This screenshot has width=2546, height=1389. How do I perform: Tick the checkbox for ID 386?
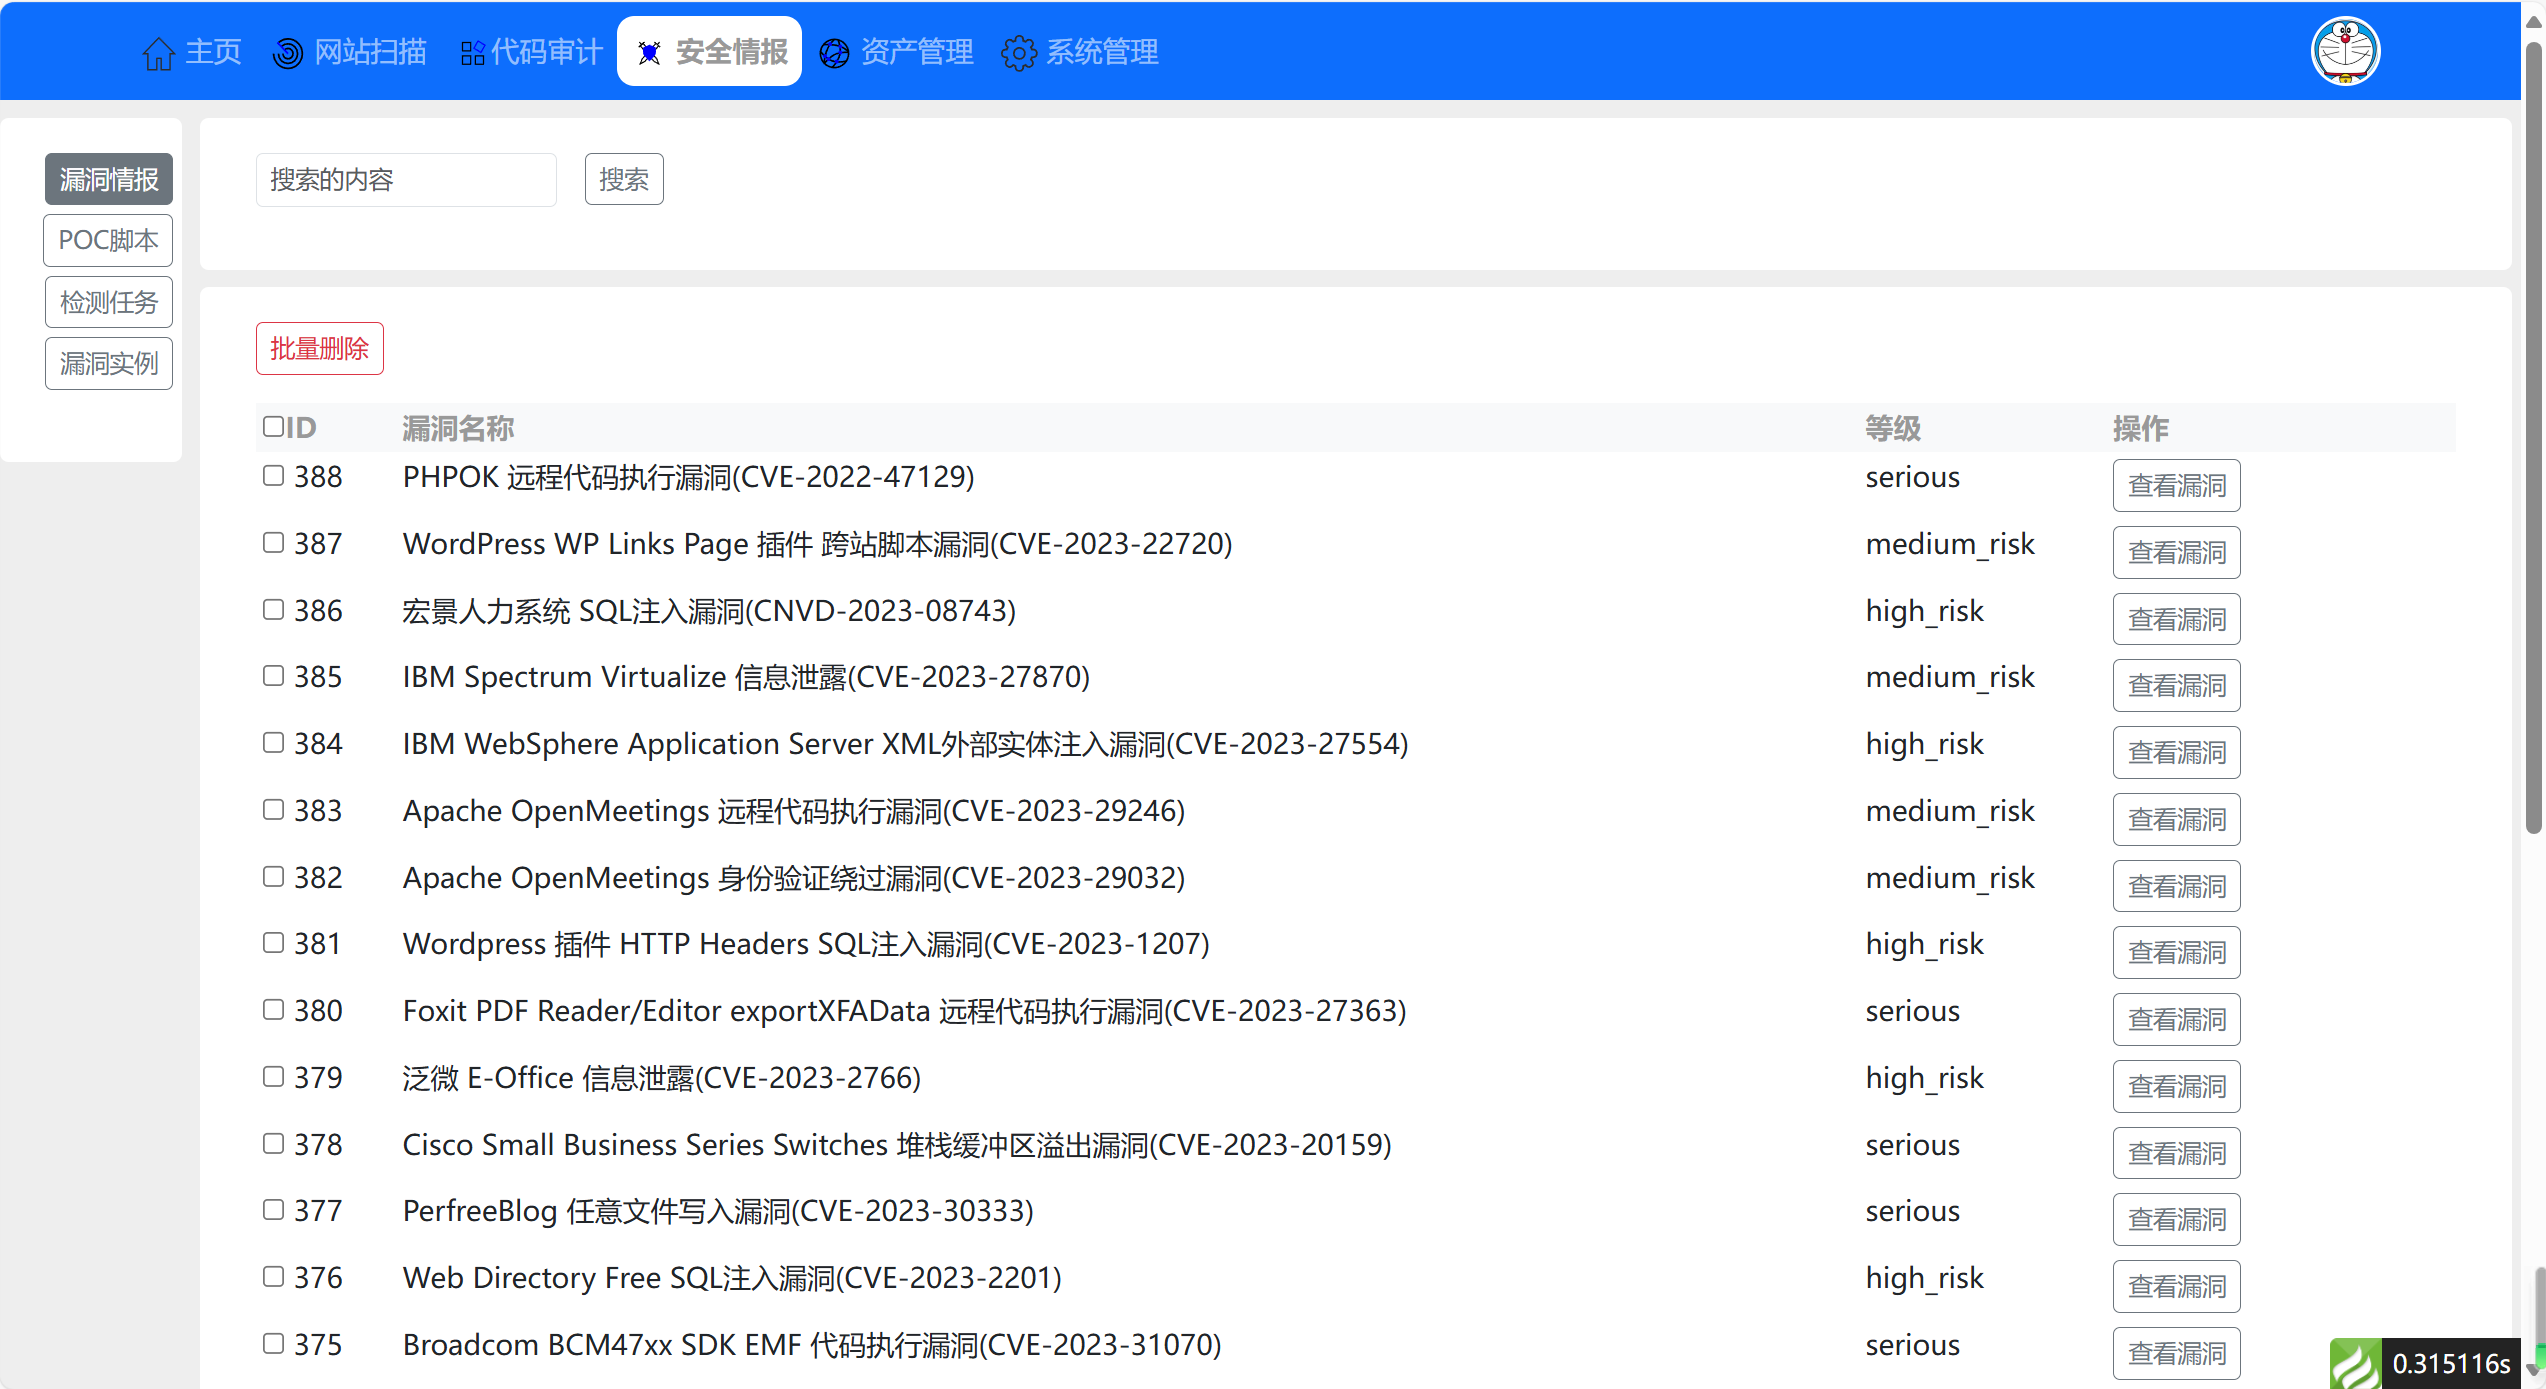[x=273, y=609]
